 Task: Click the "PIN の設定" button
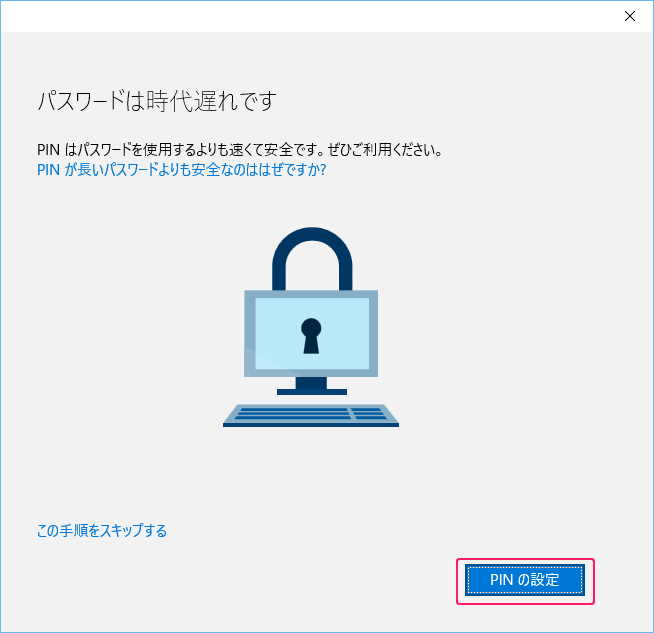525,580
